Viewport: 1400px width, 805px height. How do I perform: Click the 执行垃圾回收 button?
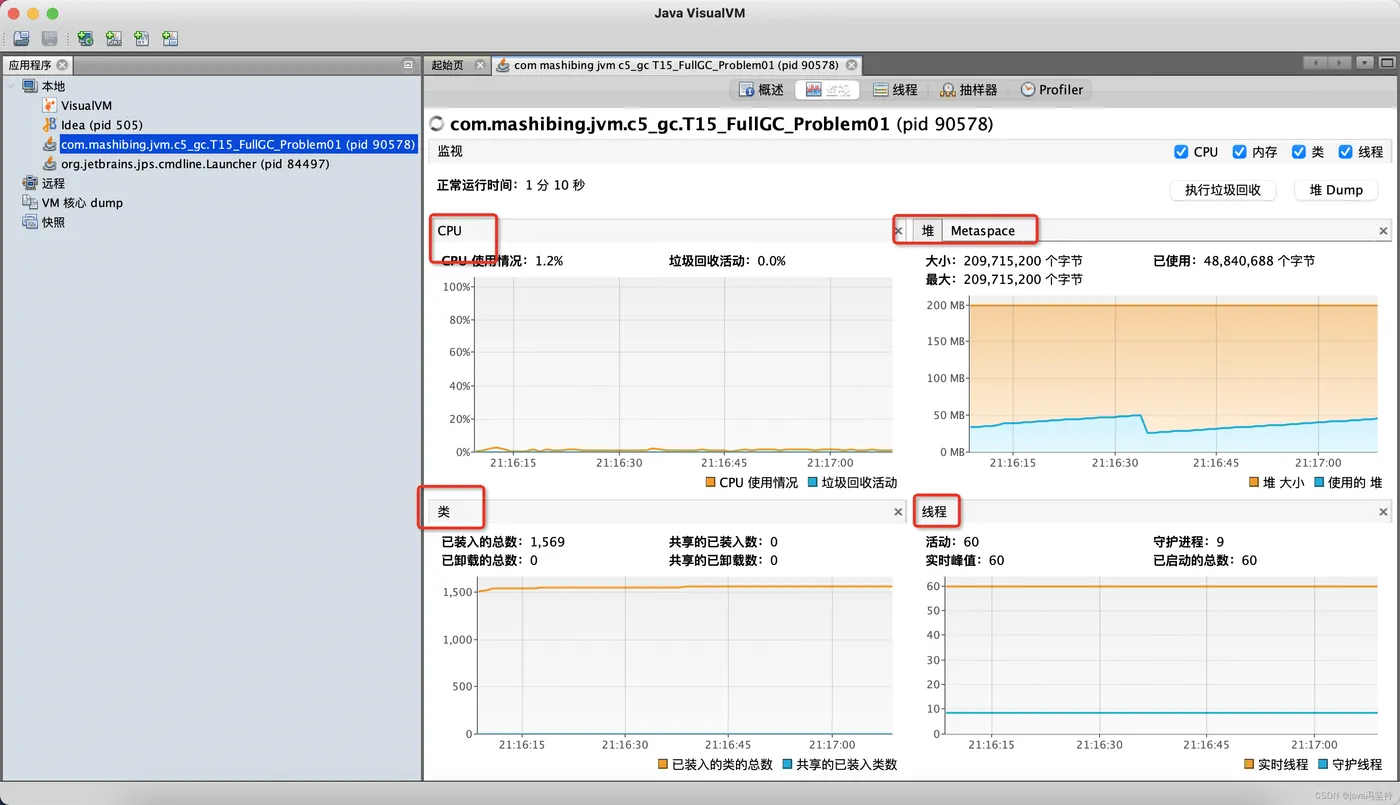(1222, 190)
